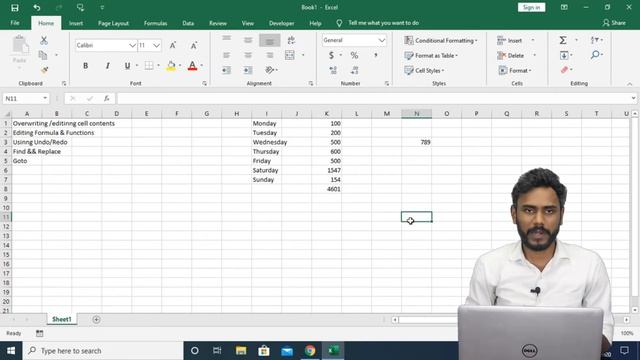Open Cell Styles gallery

tap(424, 71)
